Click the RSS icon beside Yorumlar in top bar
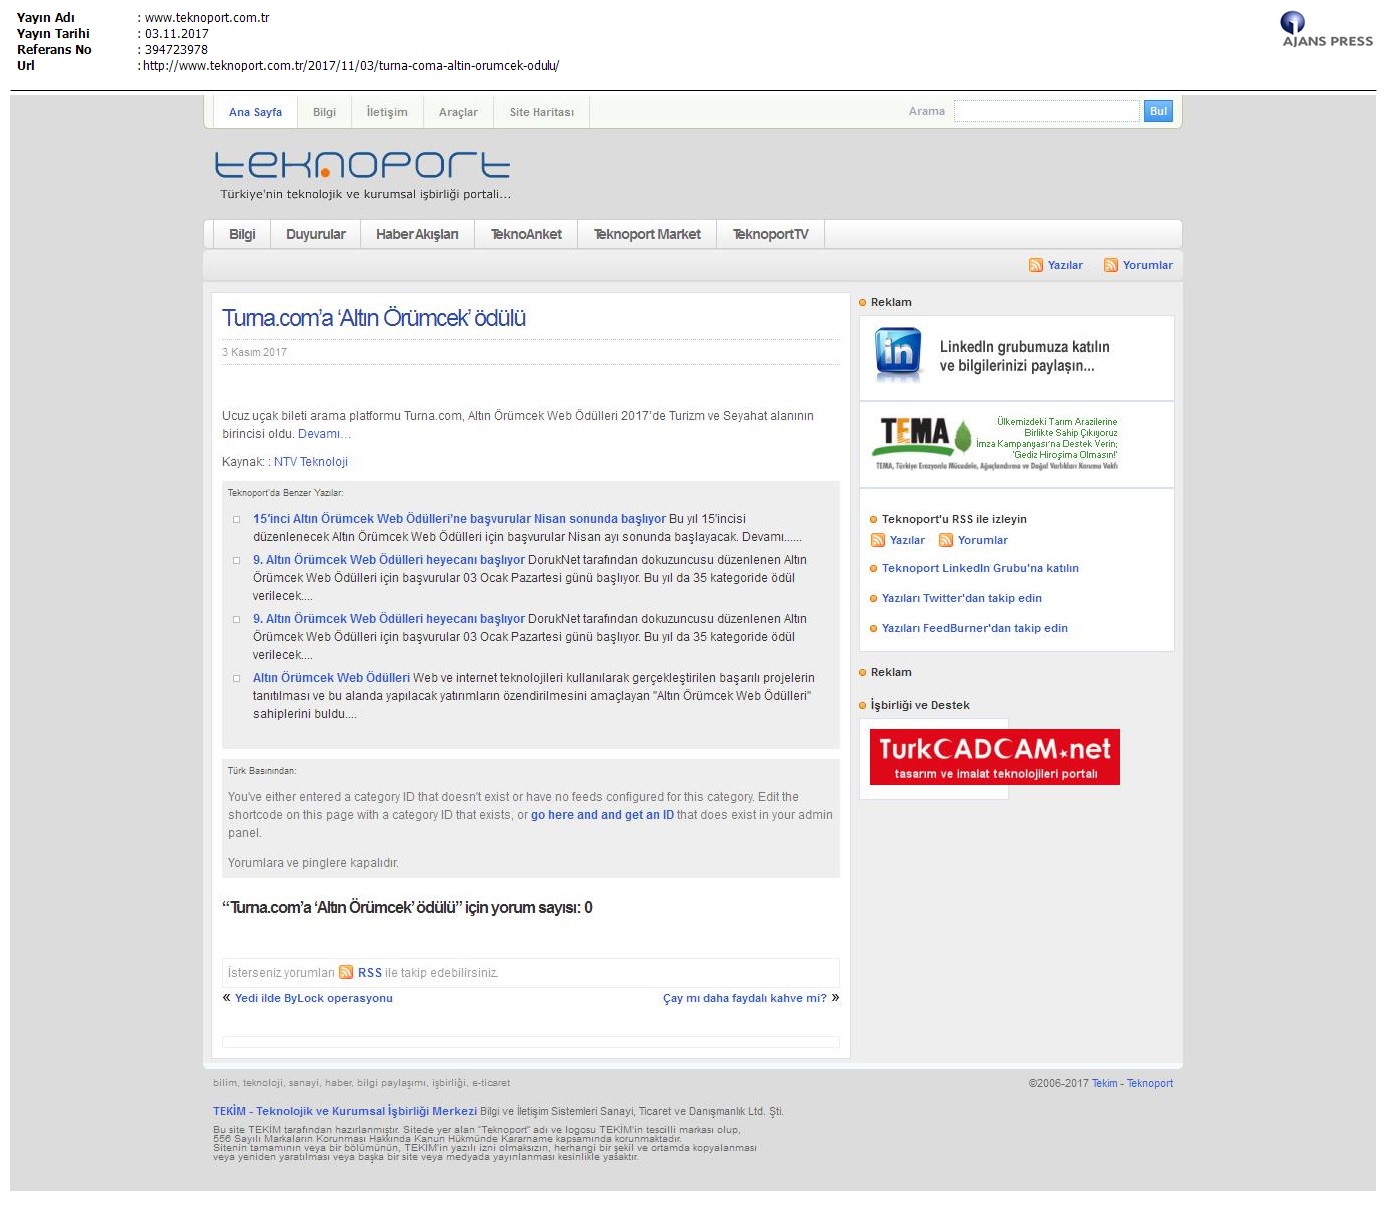 point(1110,265)
